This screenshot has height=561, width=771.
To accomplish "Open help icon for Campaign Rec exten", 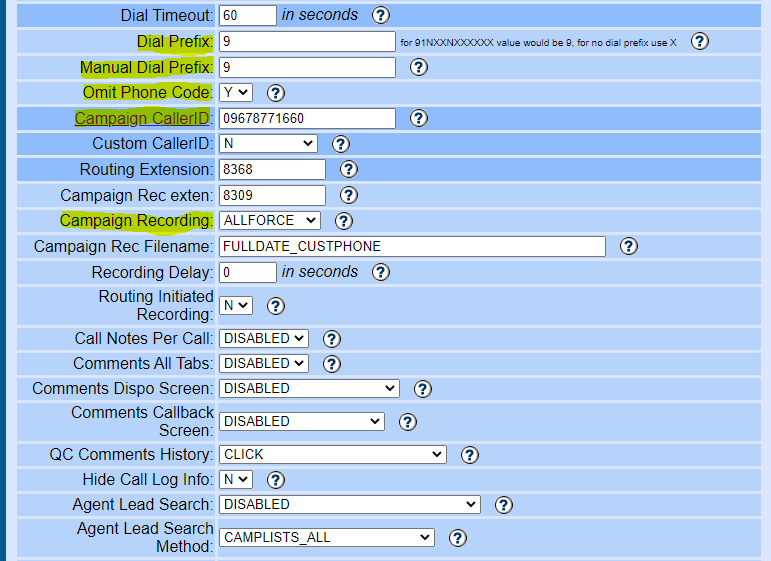I will coord(349,195).
